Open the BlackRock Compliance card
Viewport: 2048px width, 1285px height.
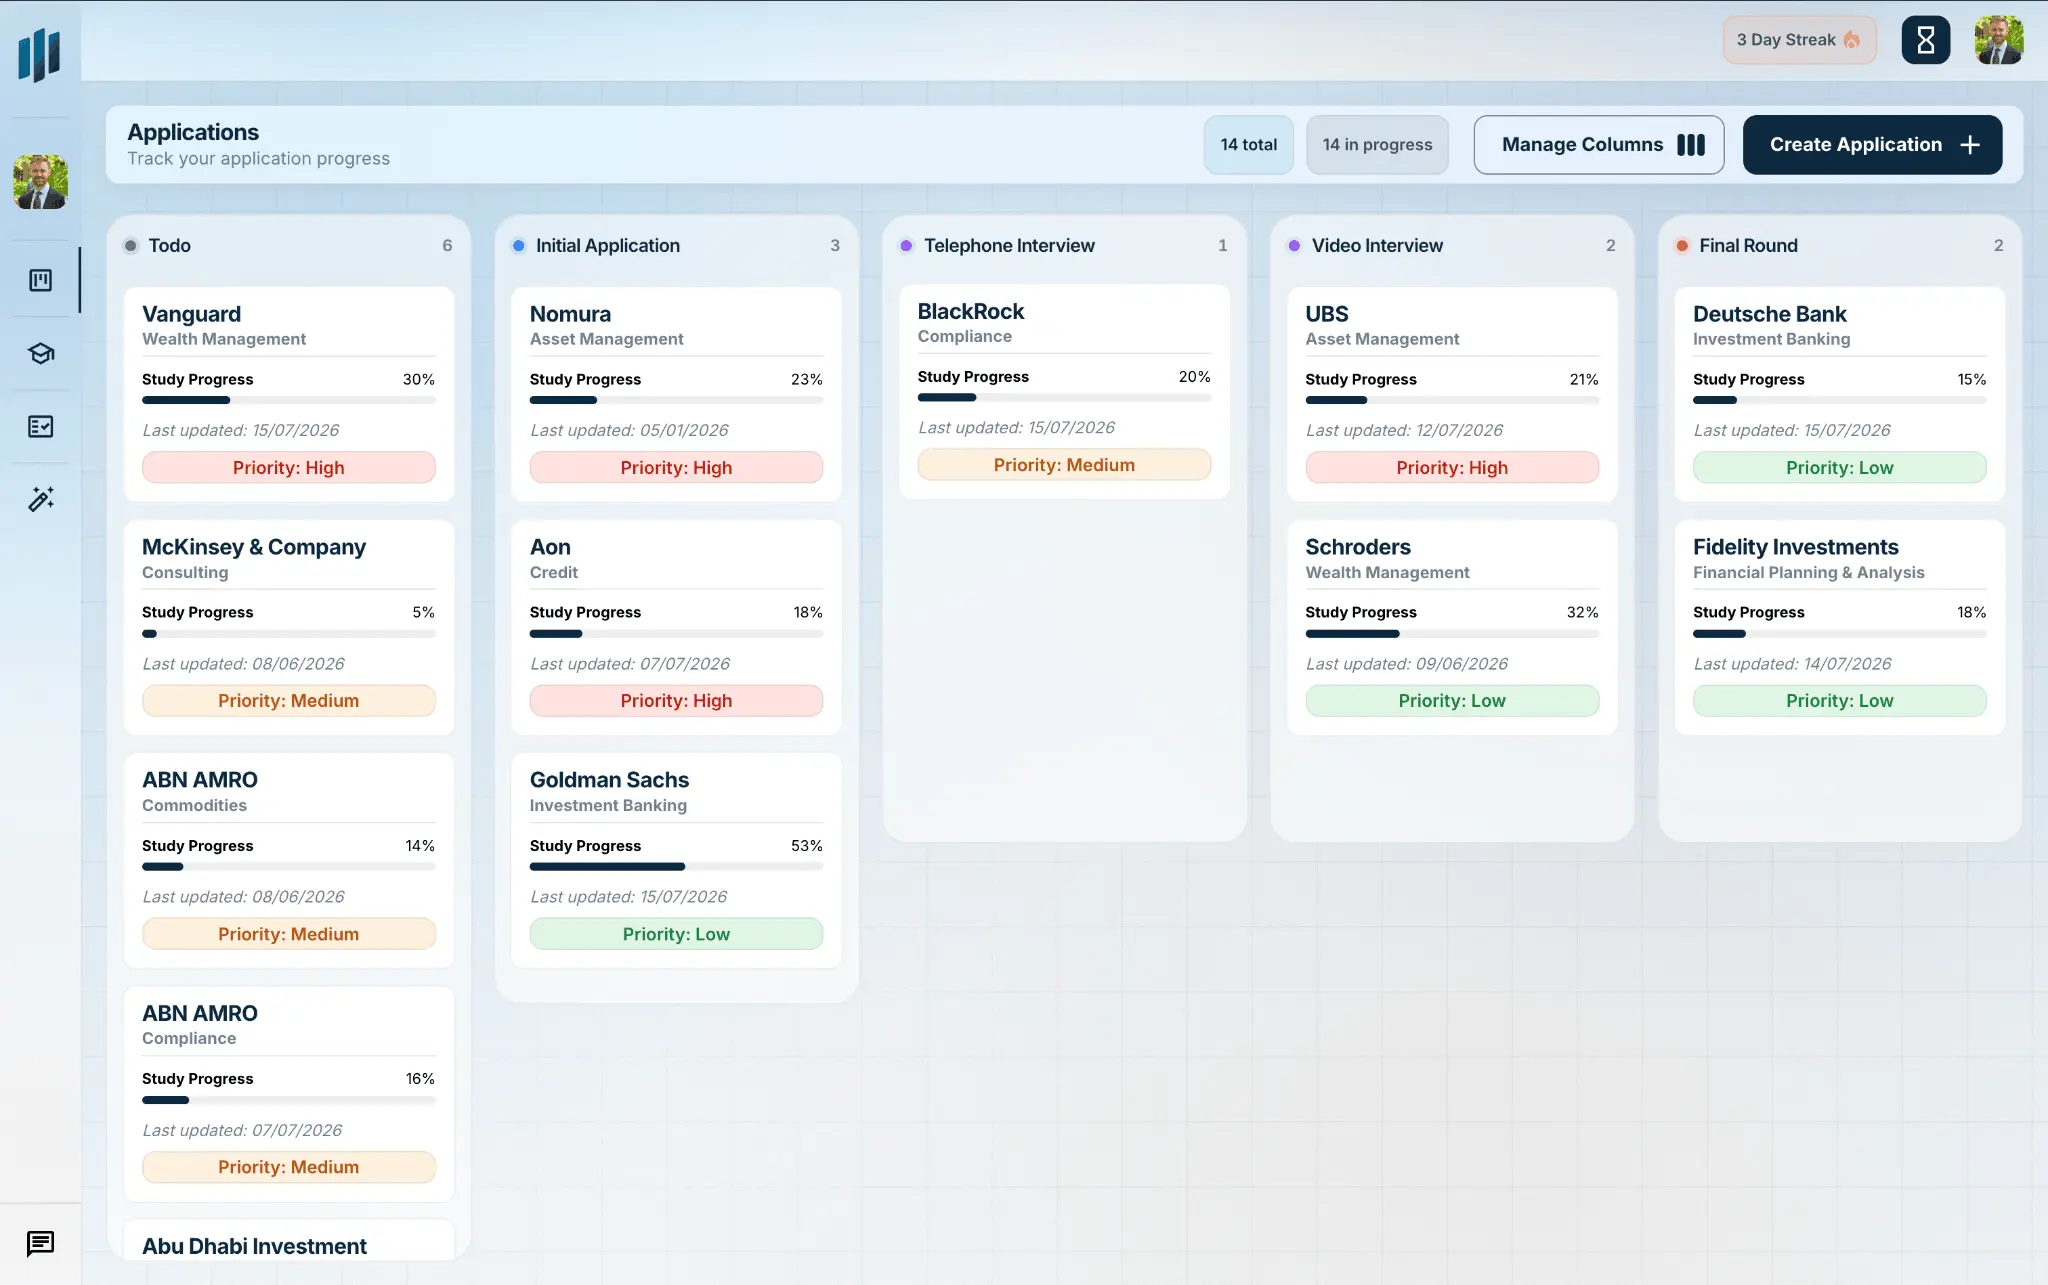pyautogui.click(x=1064, y=391)
